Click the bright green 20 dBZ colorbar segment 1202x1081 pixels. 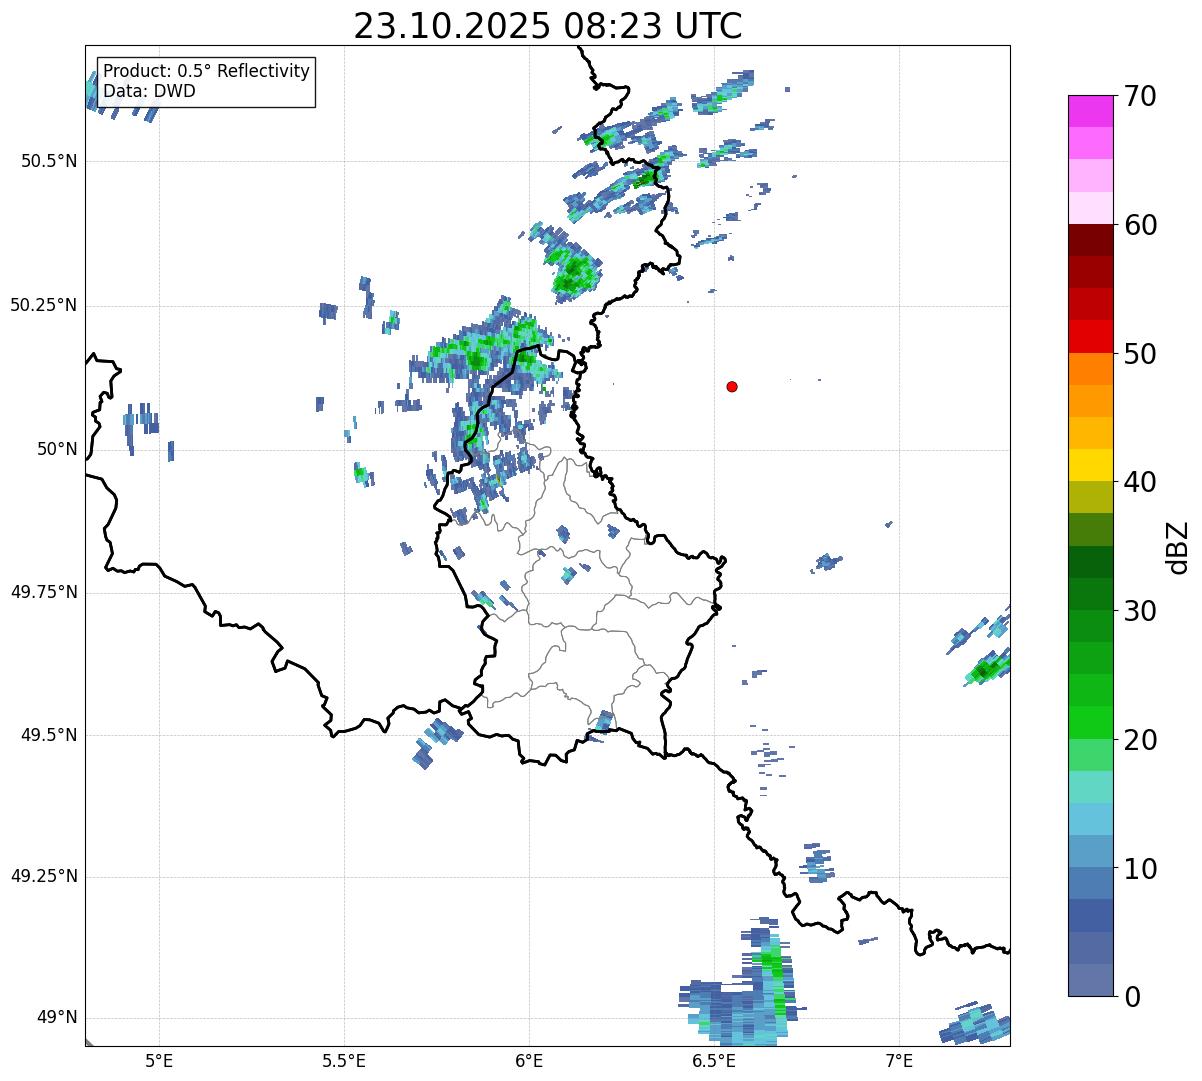pyautogui.click(x=1090, y=723)
